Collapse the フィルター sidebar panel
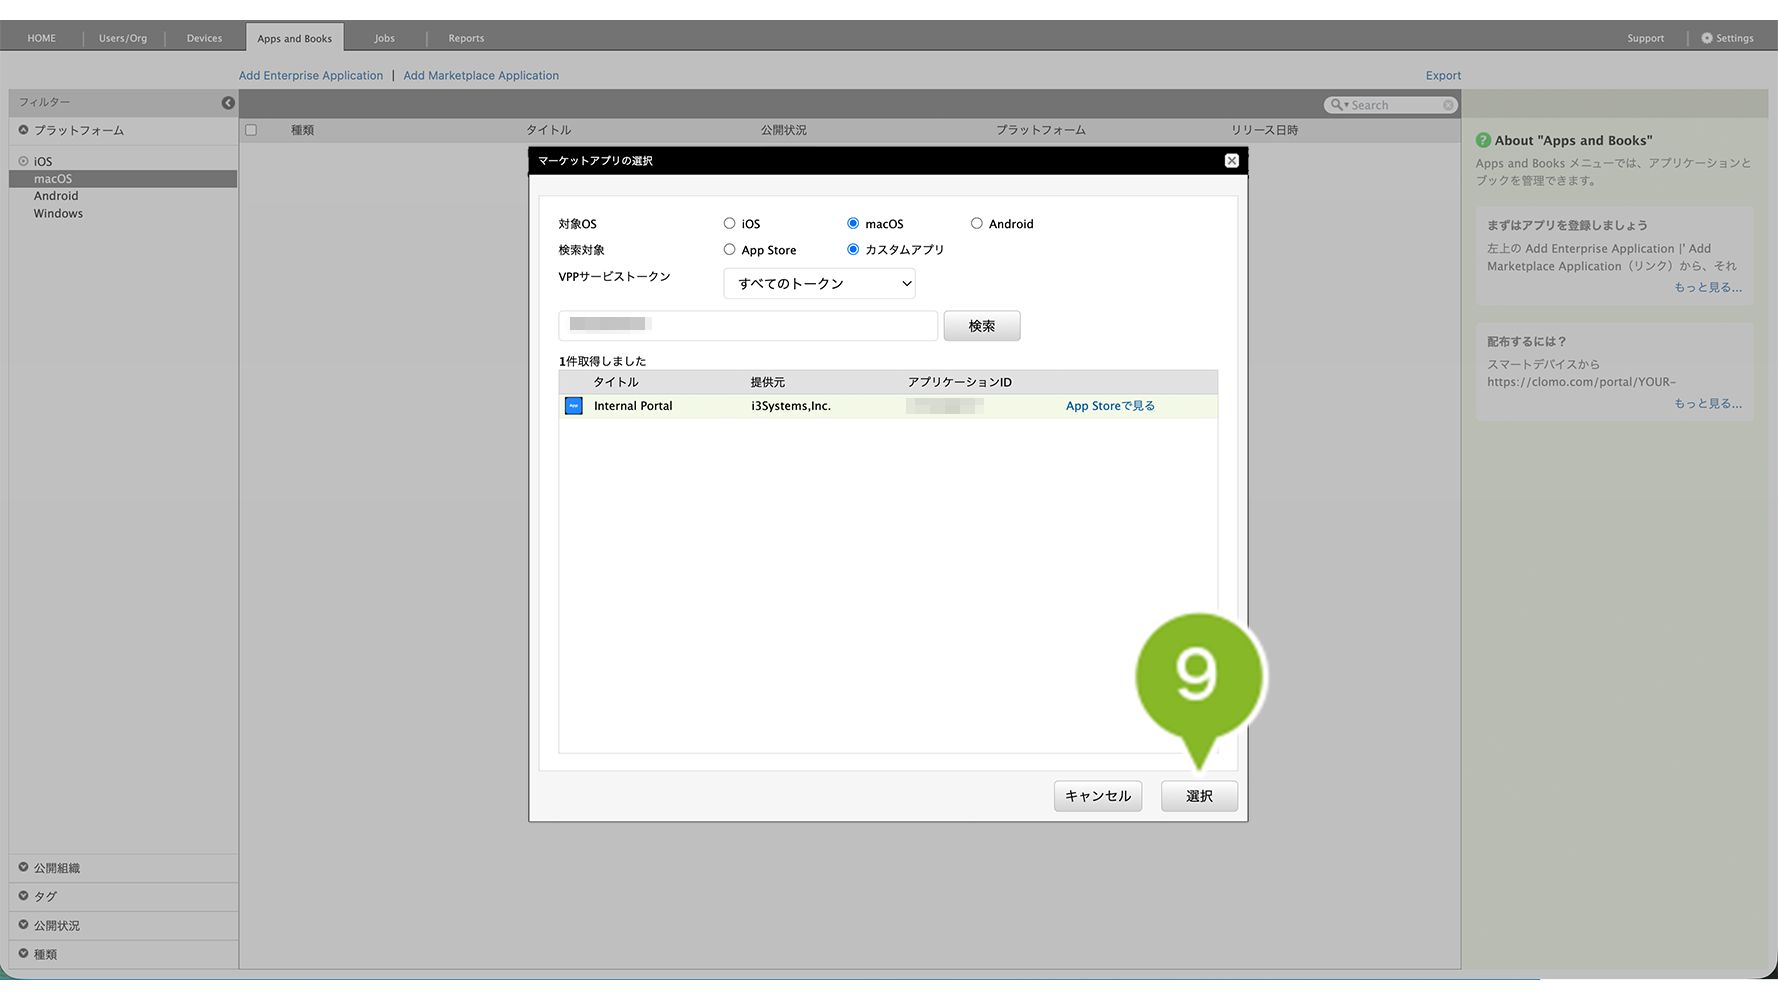 pos(228,103)
